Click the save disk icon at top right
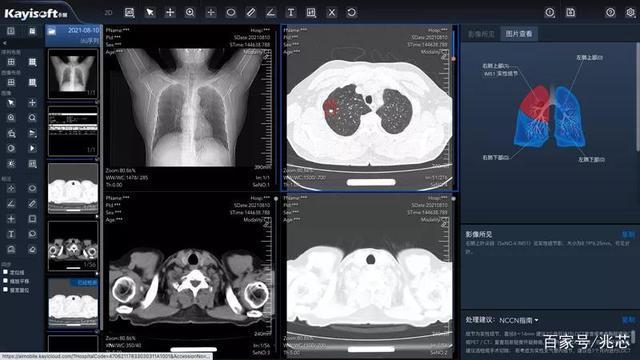The height and width of the screenshot is (360, 640). coord(571,13)
